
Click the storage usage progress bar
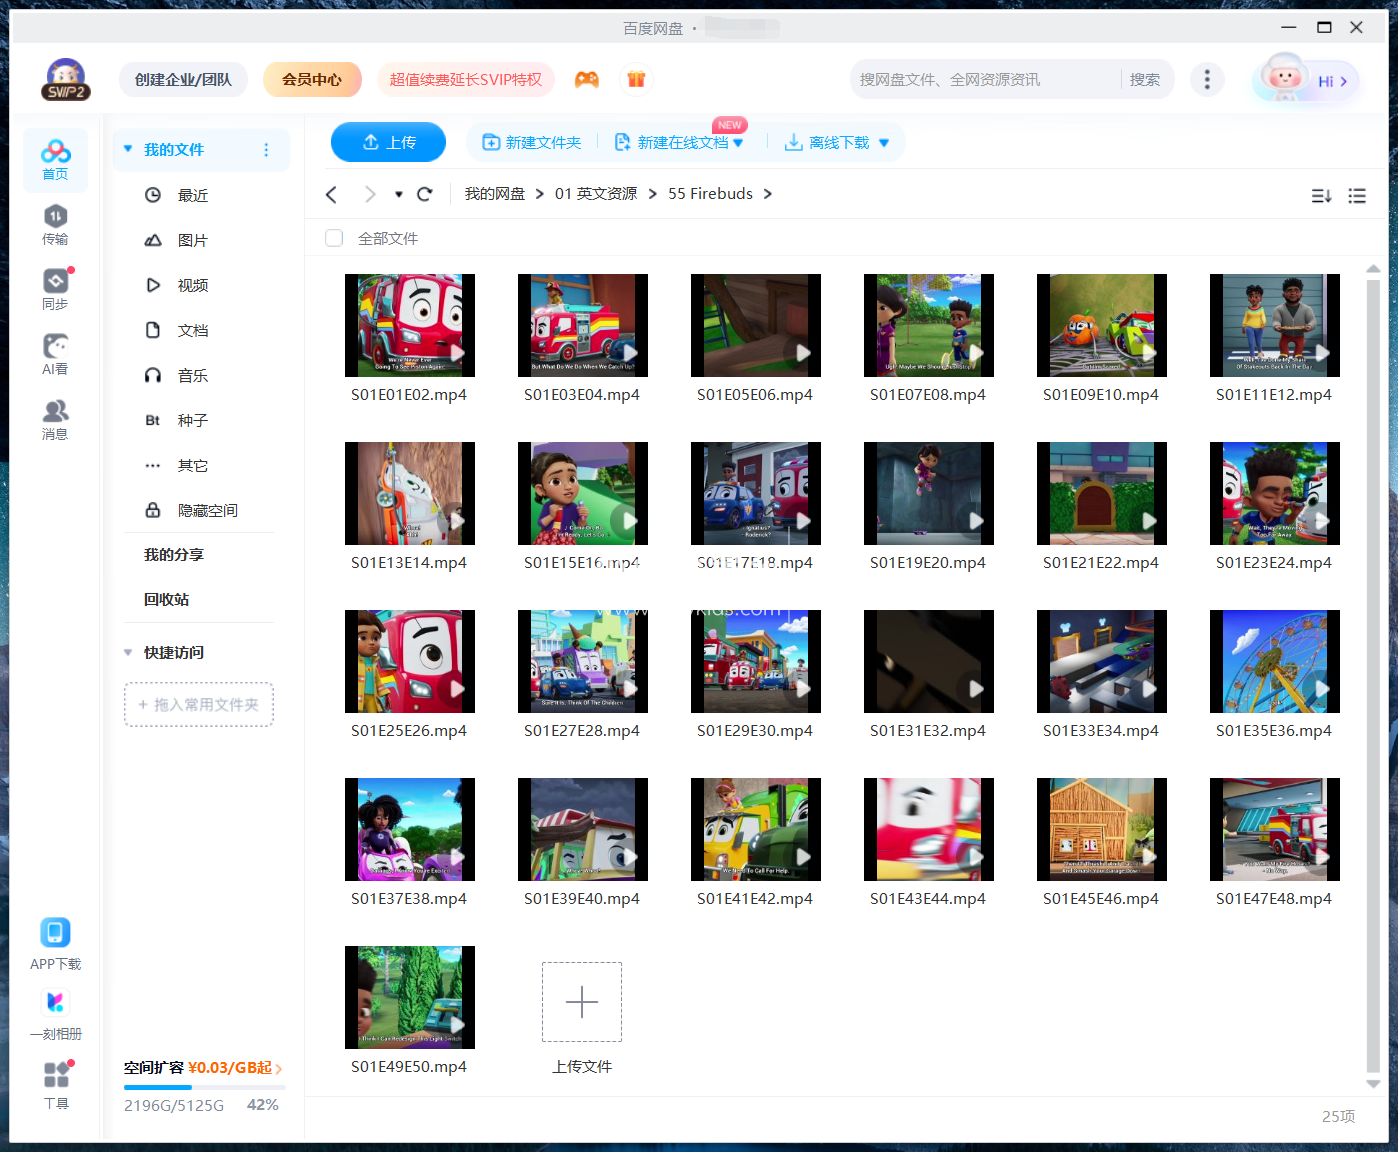(204, 1087)
